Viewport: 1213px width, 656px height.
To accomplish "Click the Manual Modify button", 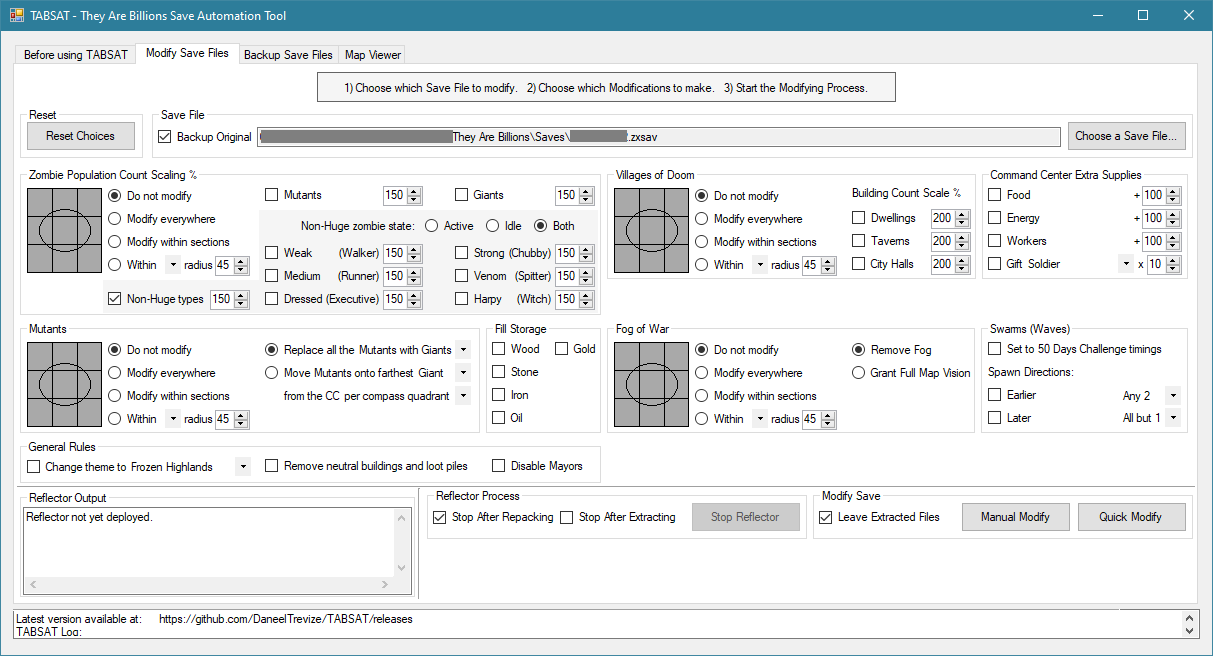I will point(1016,517).
